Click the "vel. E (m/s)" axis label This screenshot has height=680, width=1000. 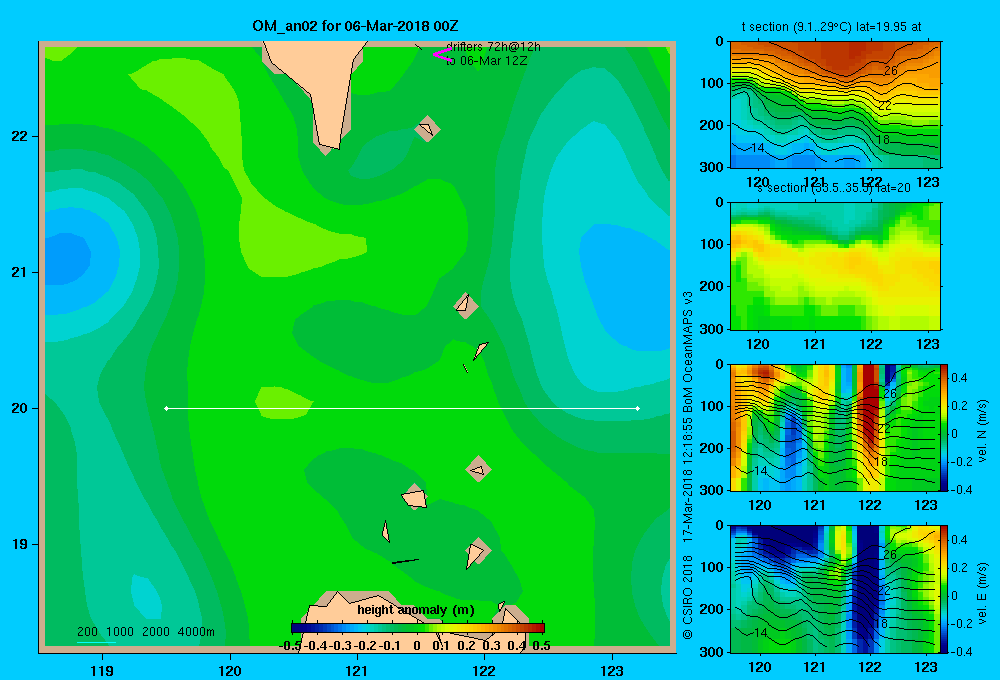point(982,593)
